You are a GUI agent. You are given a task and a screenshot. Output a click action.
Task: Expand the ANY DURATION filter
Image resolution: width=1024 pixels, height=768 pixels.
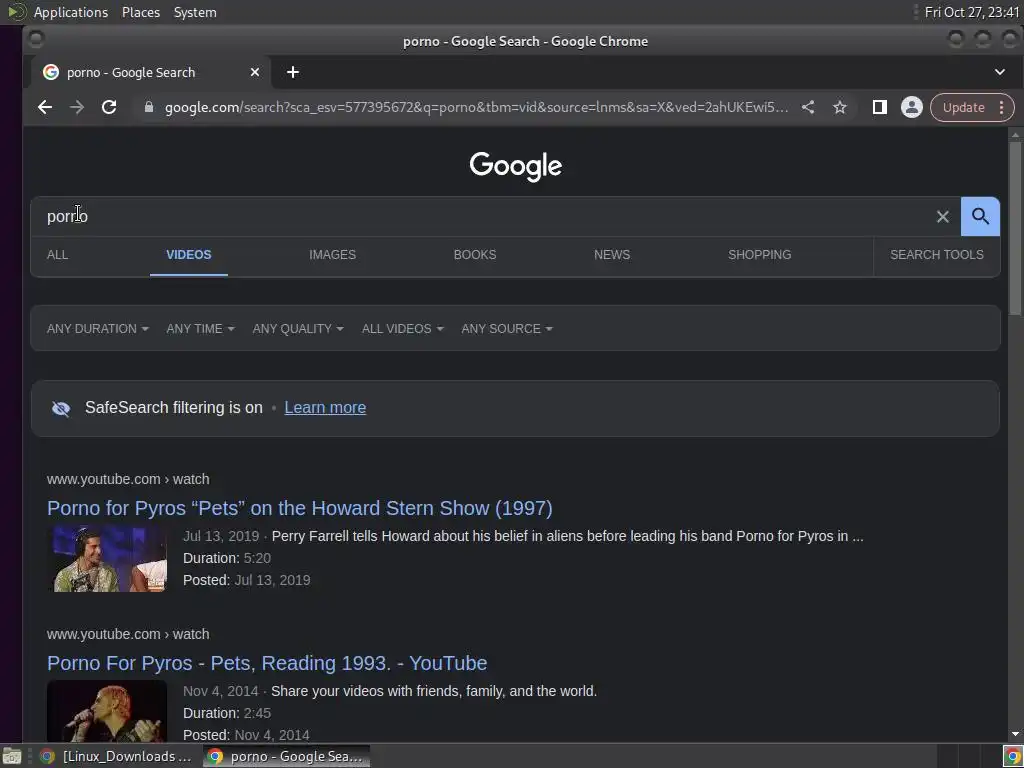tap(98, 328)
